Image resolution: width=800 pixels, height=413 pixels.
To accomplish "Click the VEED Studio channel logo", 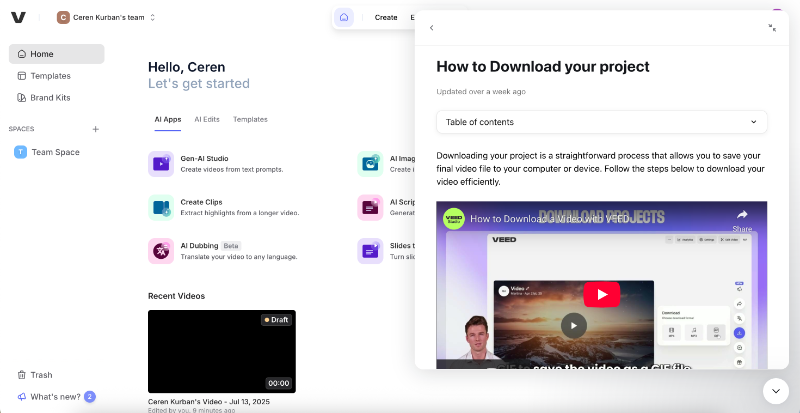I will pyautogui.click(x=453, y=219).
